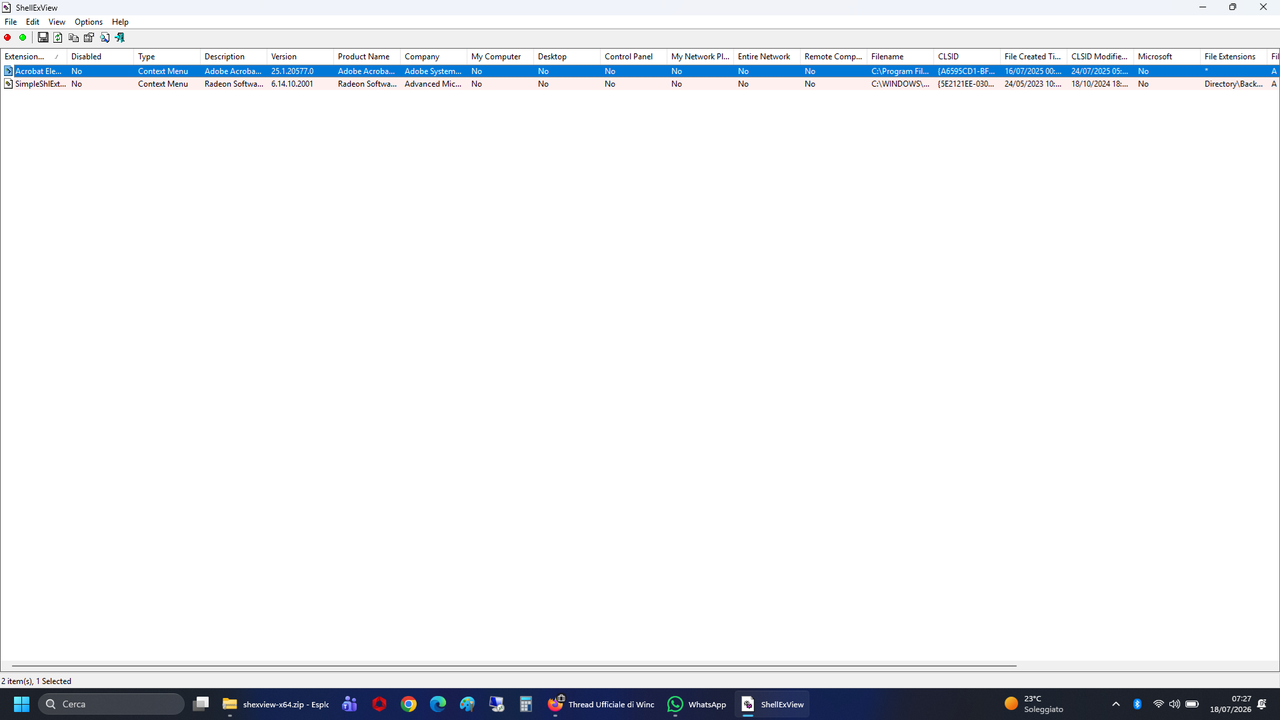Click the CLSID column header

point(967,57)
